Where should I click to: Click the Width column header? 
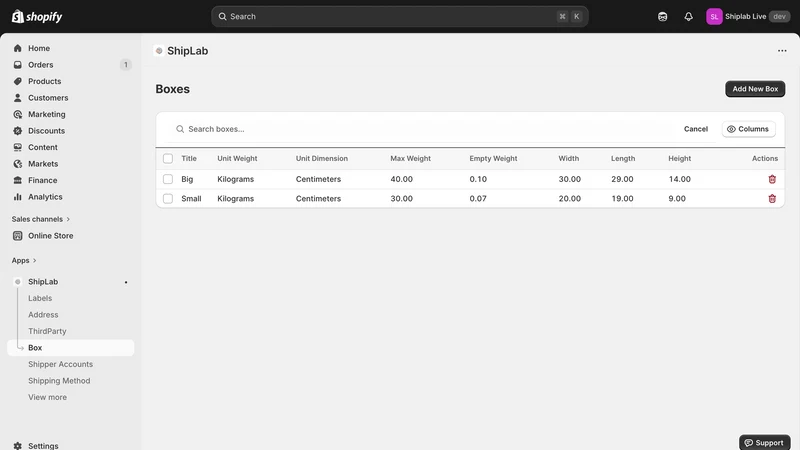568,159
